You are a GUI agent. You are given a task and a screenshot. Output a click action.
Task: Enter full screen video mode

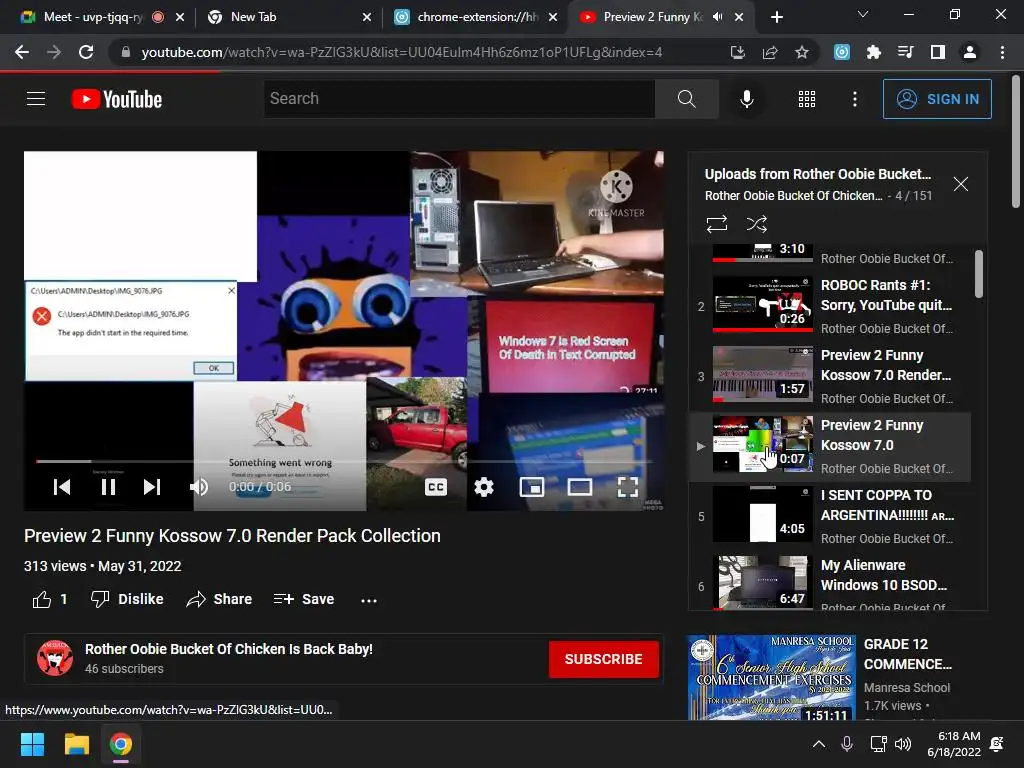click(x=628, y=487)
